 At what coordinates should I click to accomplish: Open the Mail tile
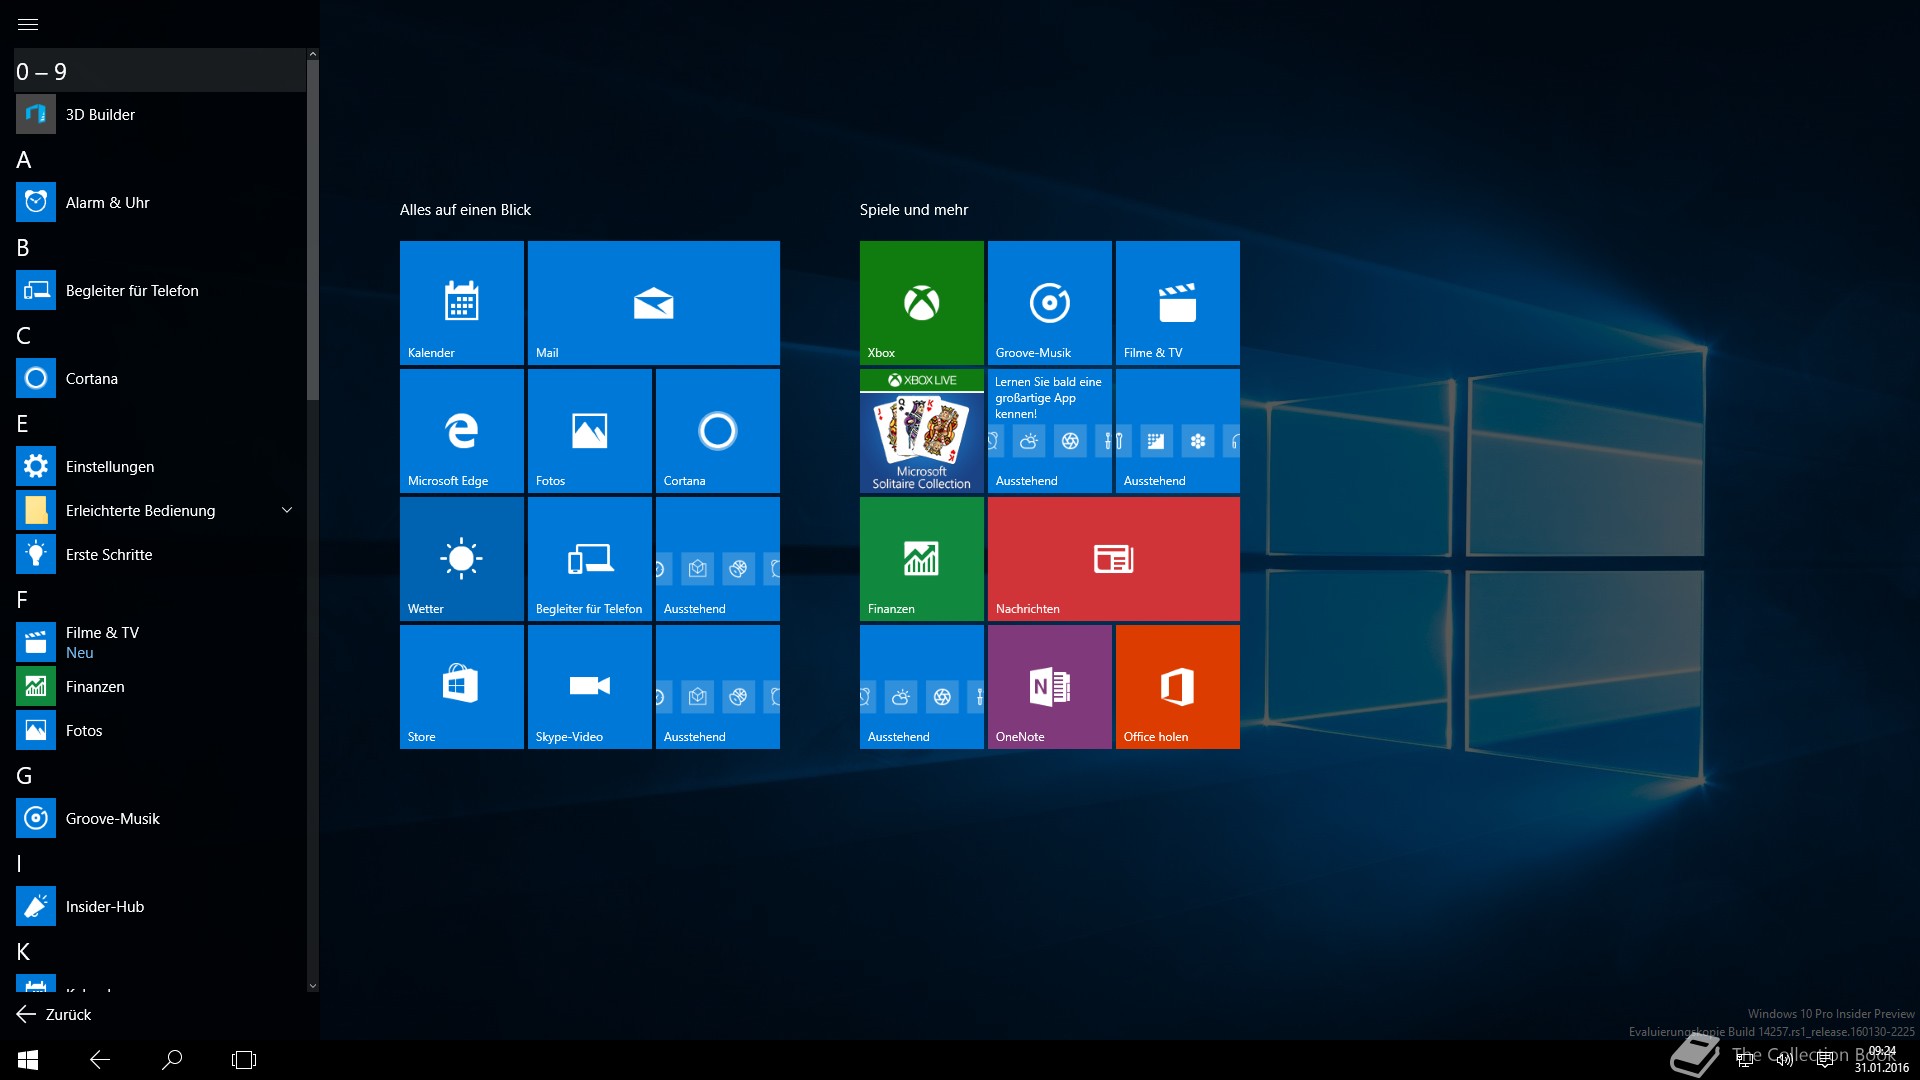click(654, 303)
